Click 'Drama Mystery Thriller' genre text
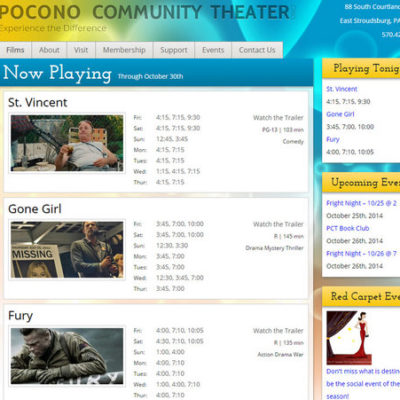 (274, 248)
